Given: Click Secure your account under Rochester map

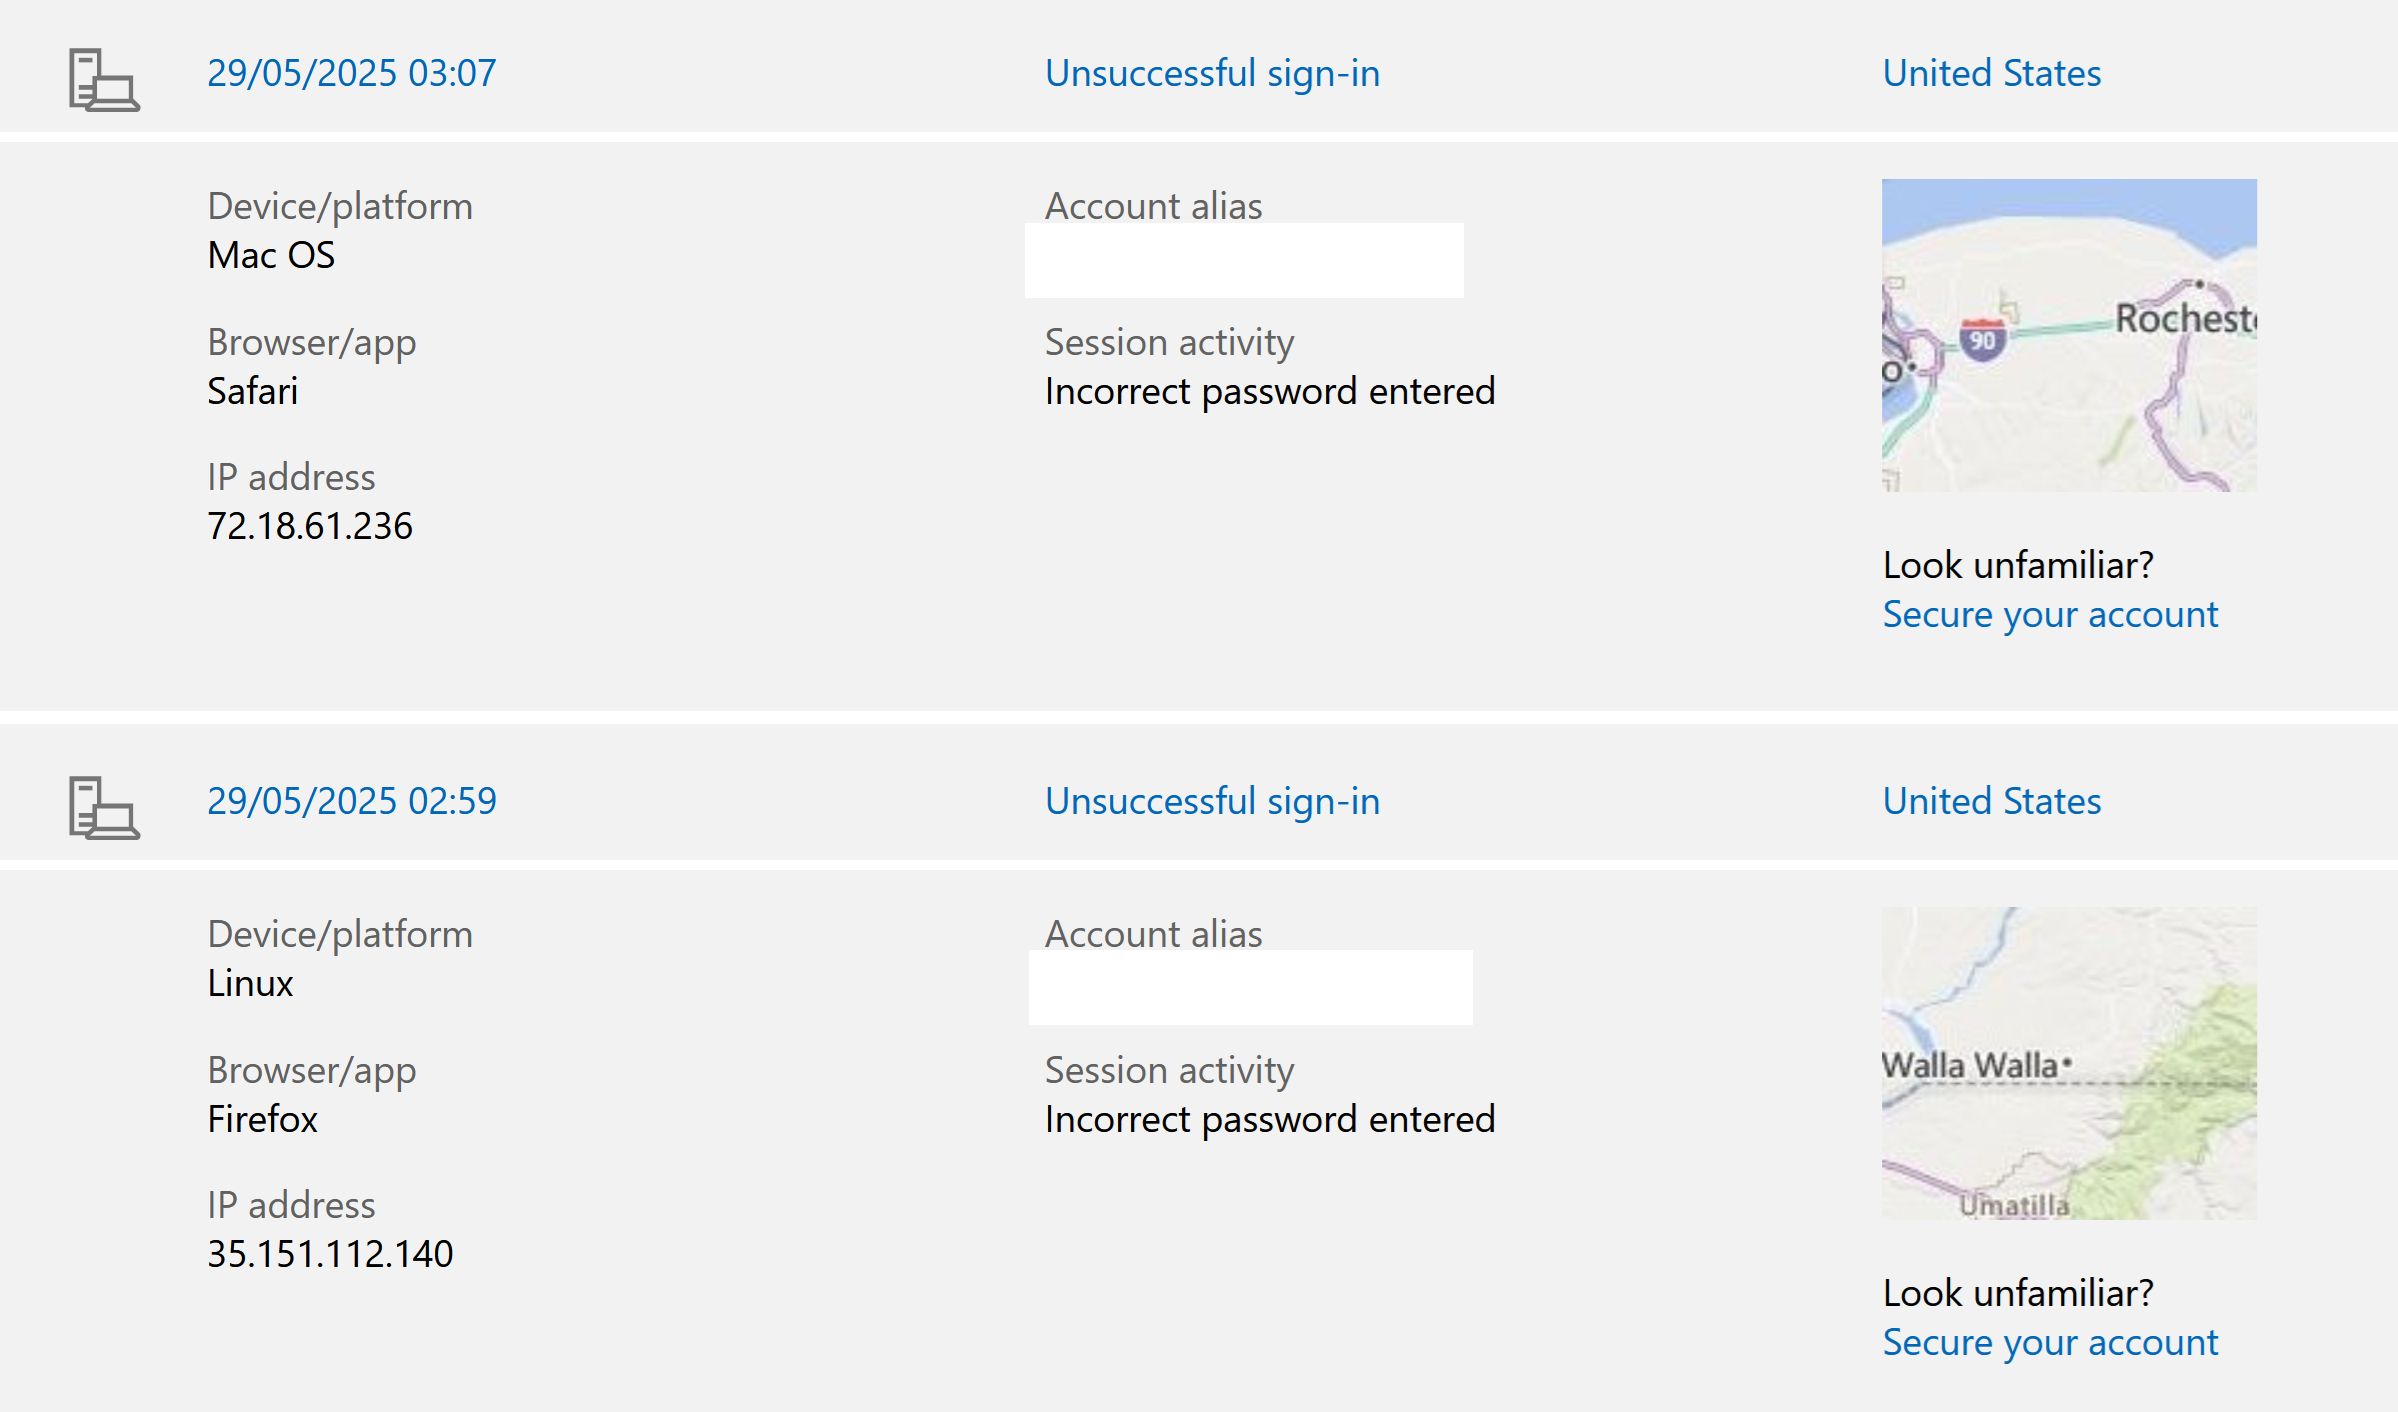Looking at the screenshot, I should tap(2050, 615).
